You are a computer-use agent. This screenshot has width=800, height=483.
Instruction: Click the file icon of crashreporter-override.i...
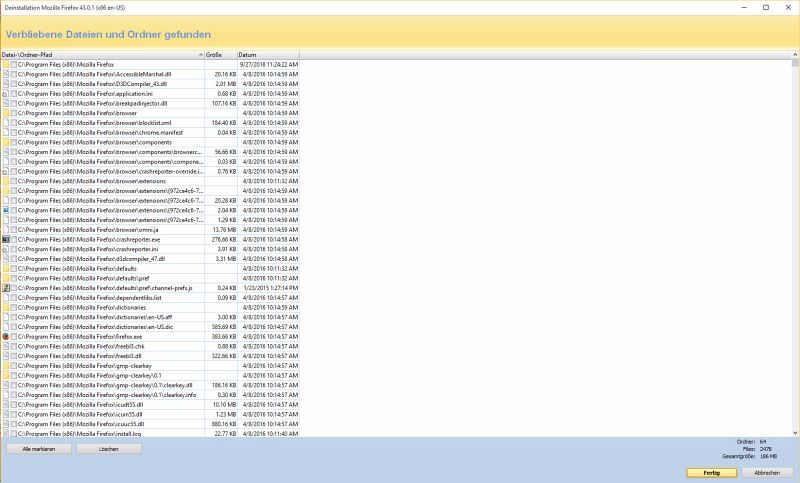coord(6,171)
